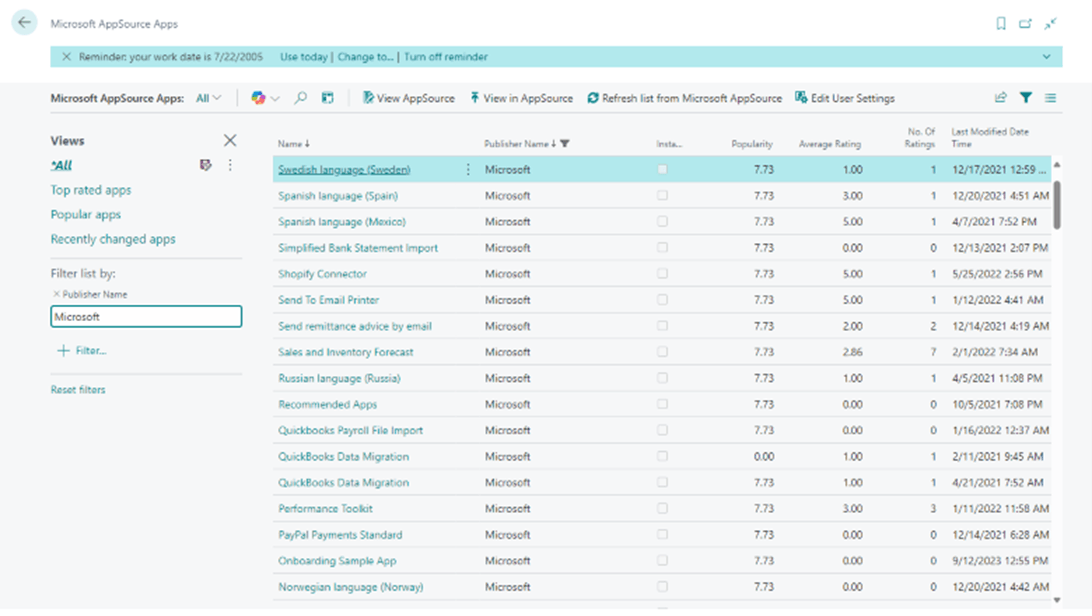The width and height of the screenshot is (1092, 616).
Task: Click the Publisher Name filter input field
Action: [x=146, y=317]
